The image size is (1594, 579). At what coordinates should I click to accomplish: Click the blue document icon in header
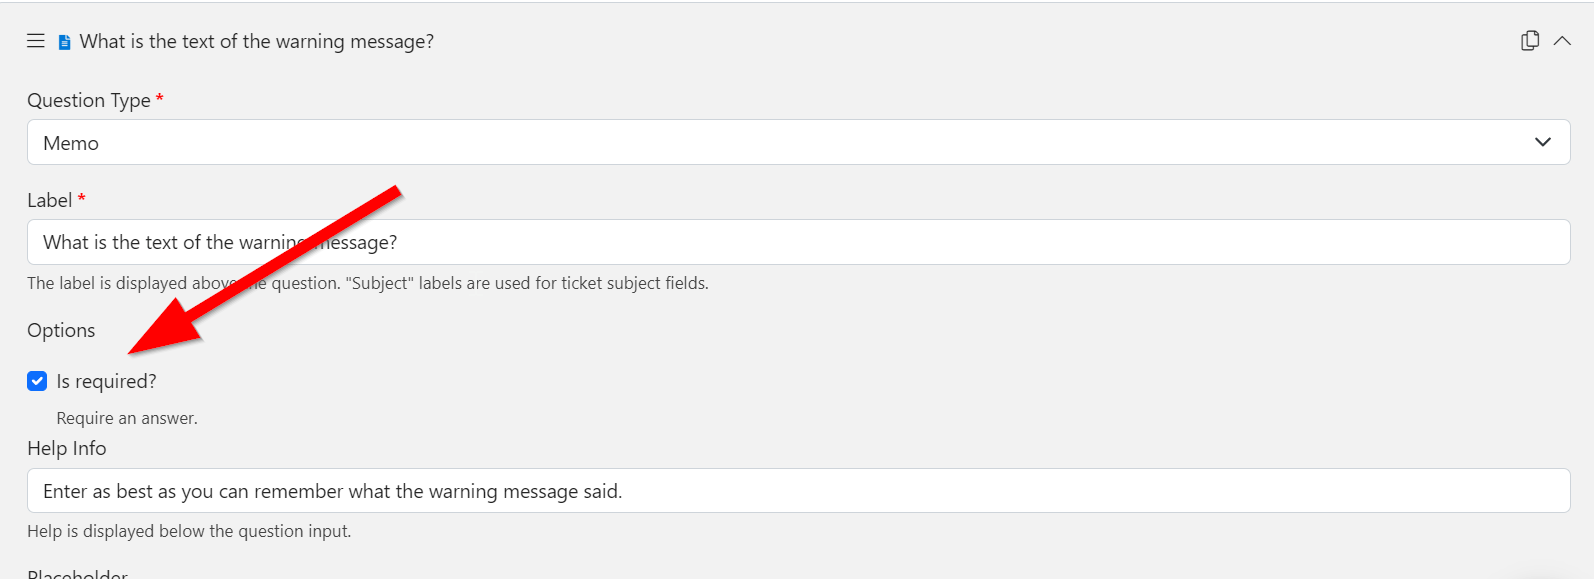[65, 42]
